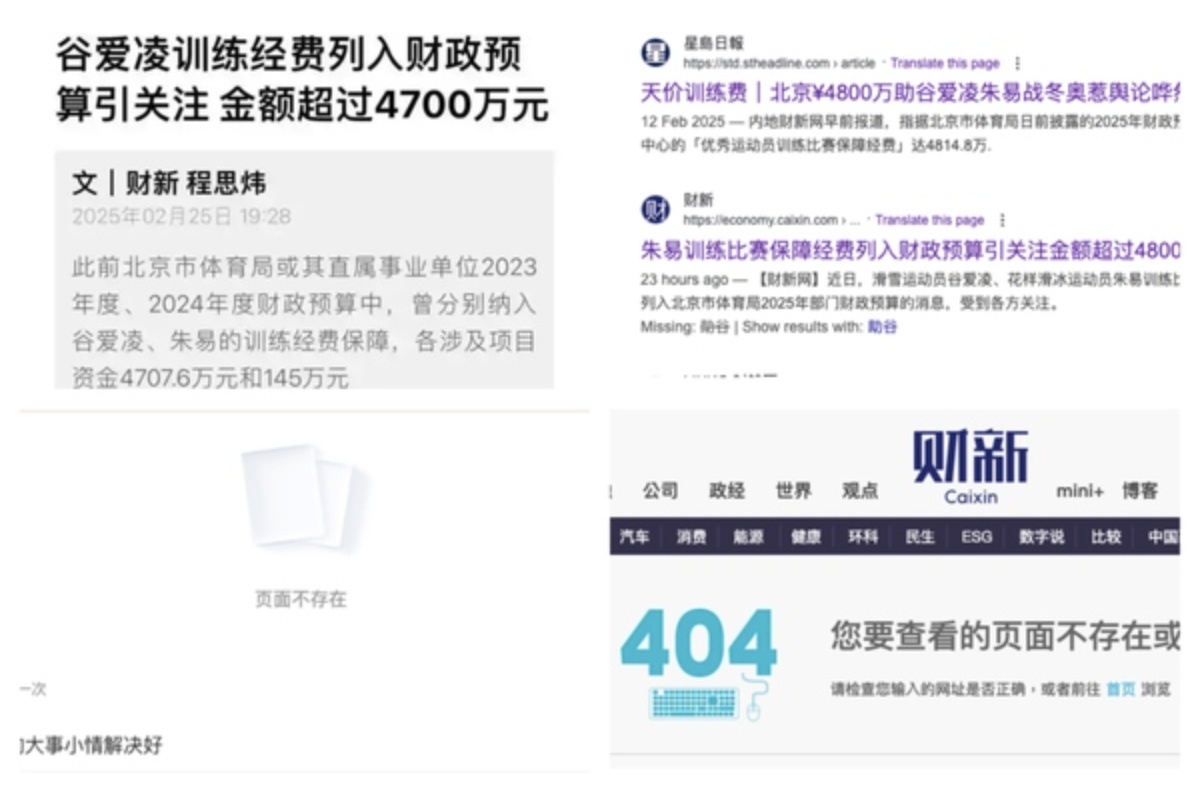Screen dimensions: 1200x798
Task: Click the date 2025年02月25日 19:28
Action: [x=182, y=216]
